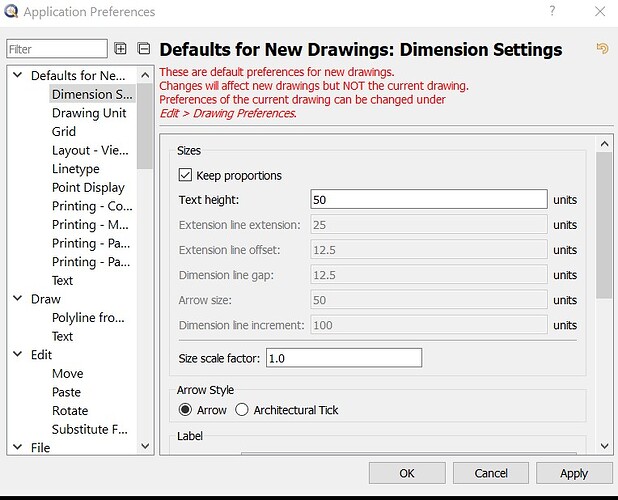Click the Cancel button

coord(491,473)
